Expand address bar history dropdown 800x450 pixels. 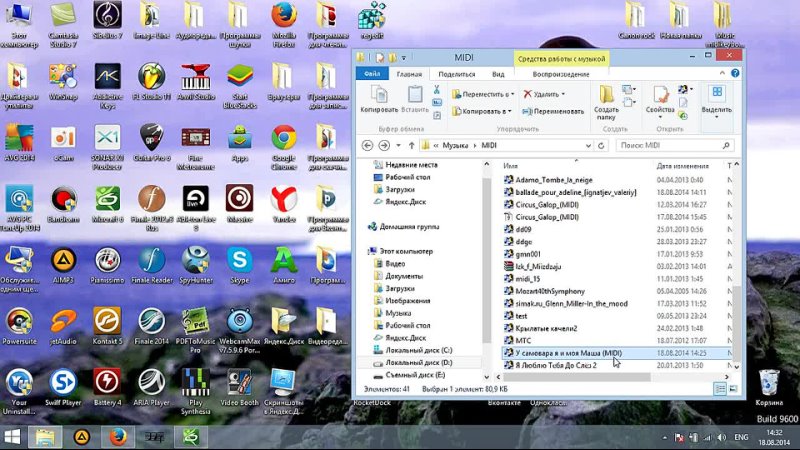tap(588, 145)
